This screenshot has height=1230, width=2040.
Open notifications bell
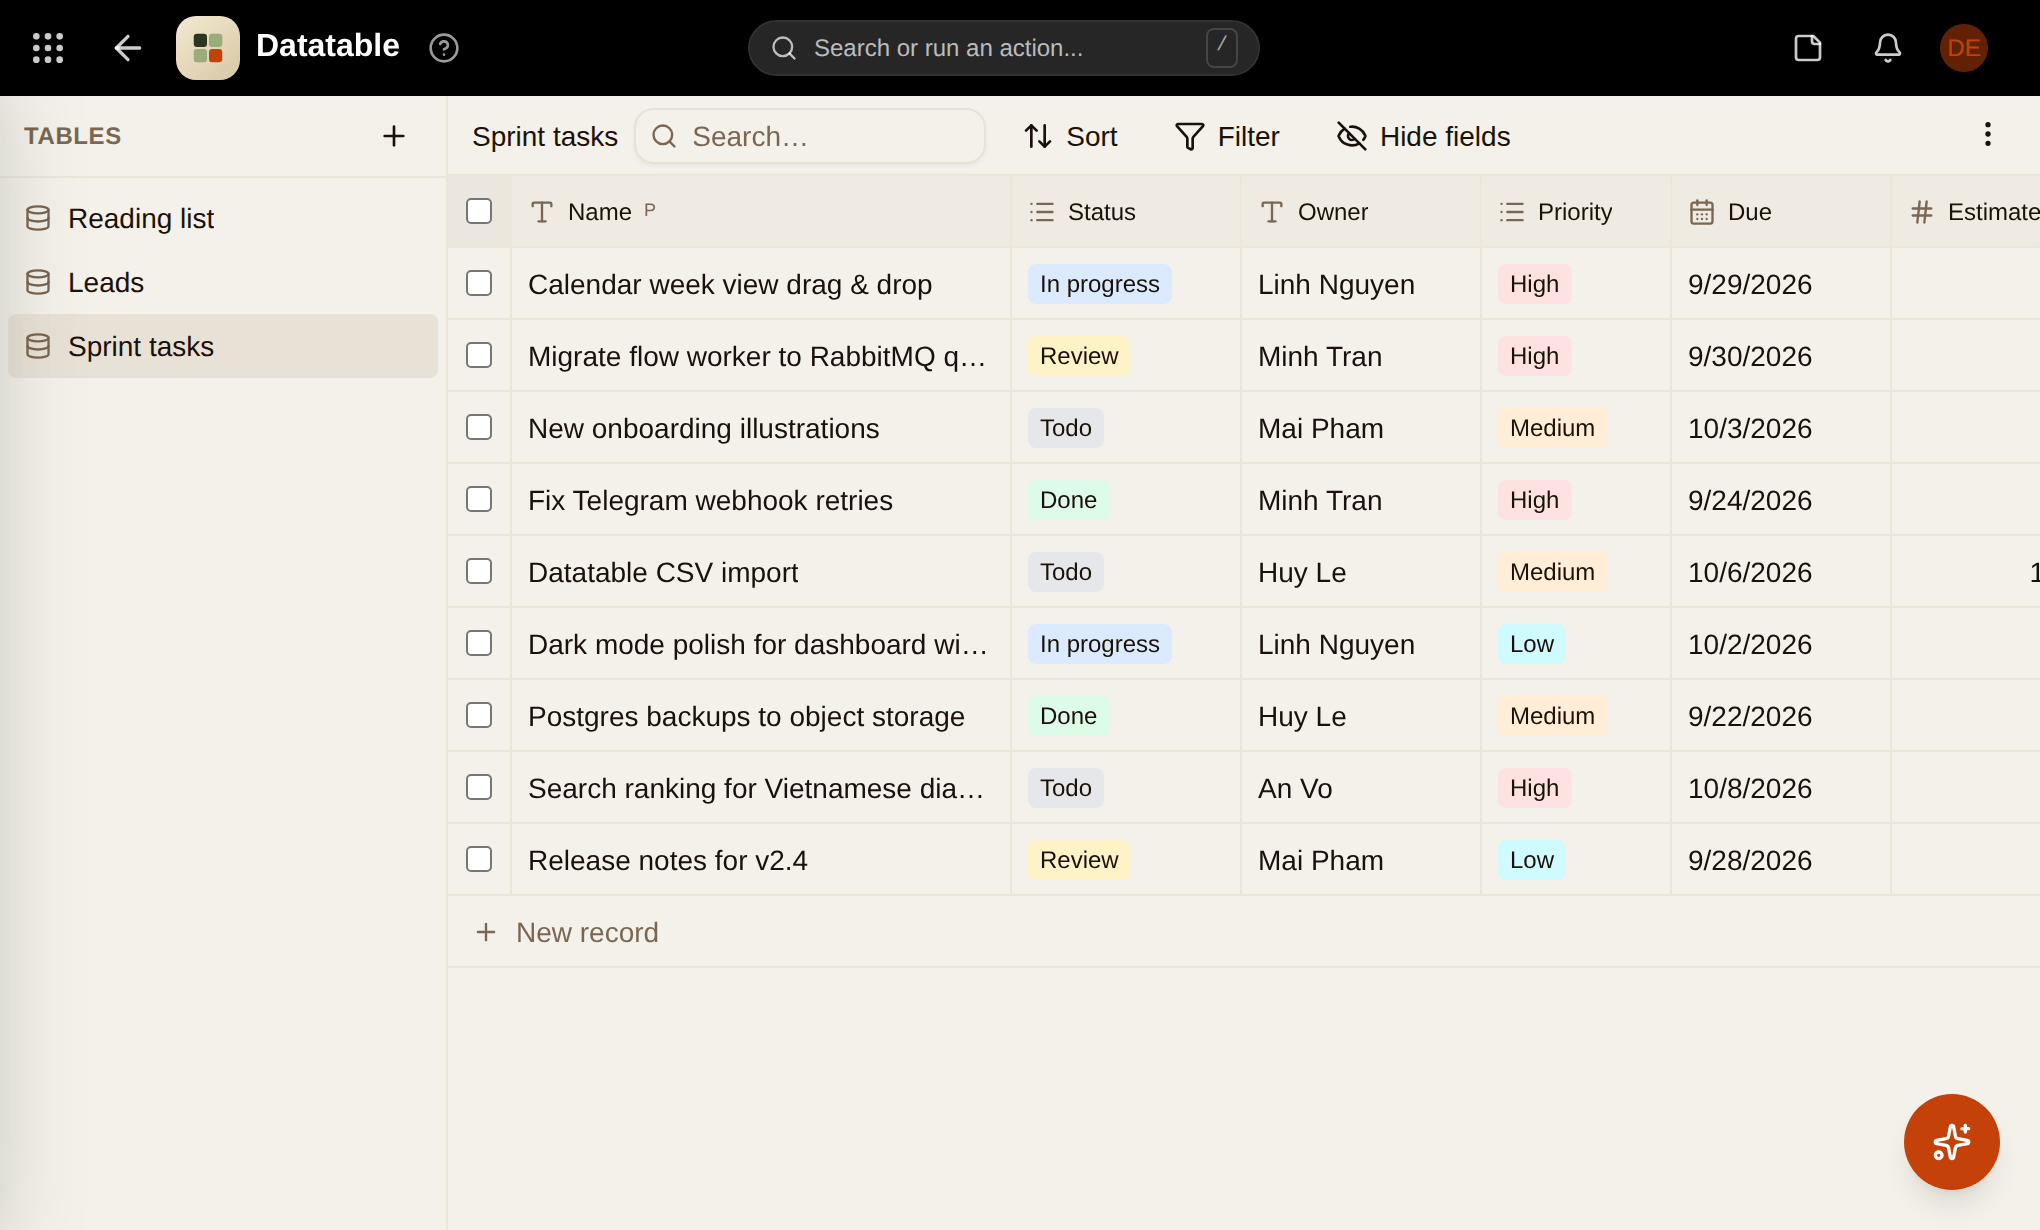1888,48
